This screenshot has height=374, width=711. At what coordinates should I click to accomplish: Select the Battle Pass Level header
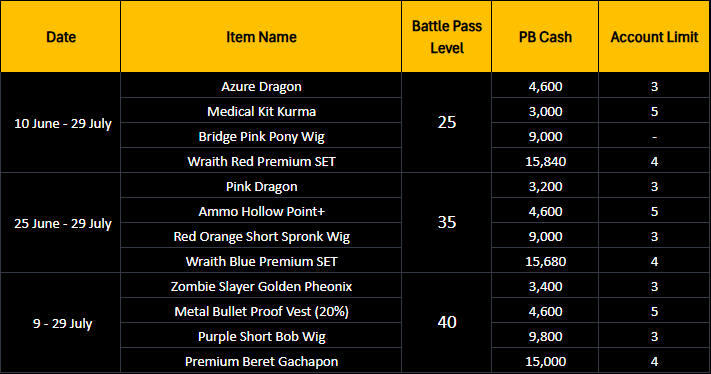click(x=447, y=37)
